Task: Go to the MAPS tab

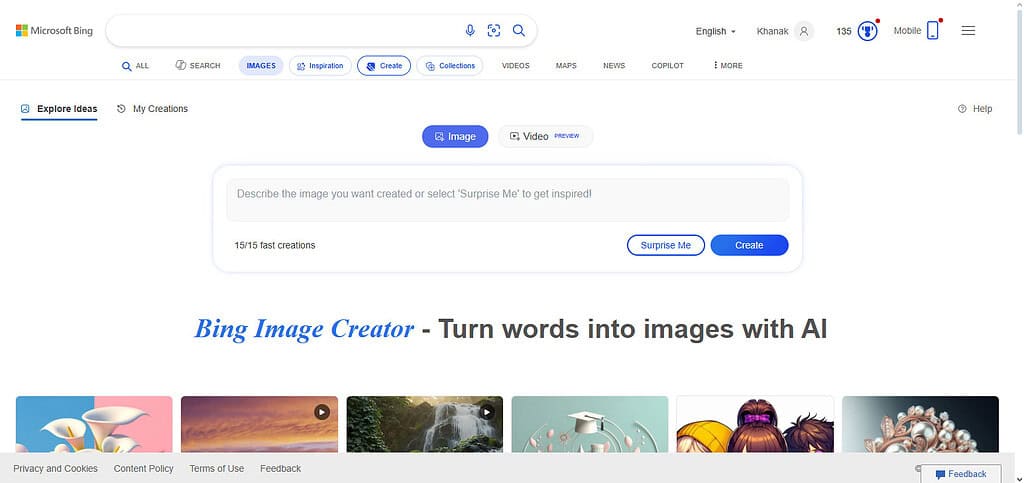Action: click(x=566, y=65)
